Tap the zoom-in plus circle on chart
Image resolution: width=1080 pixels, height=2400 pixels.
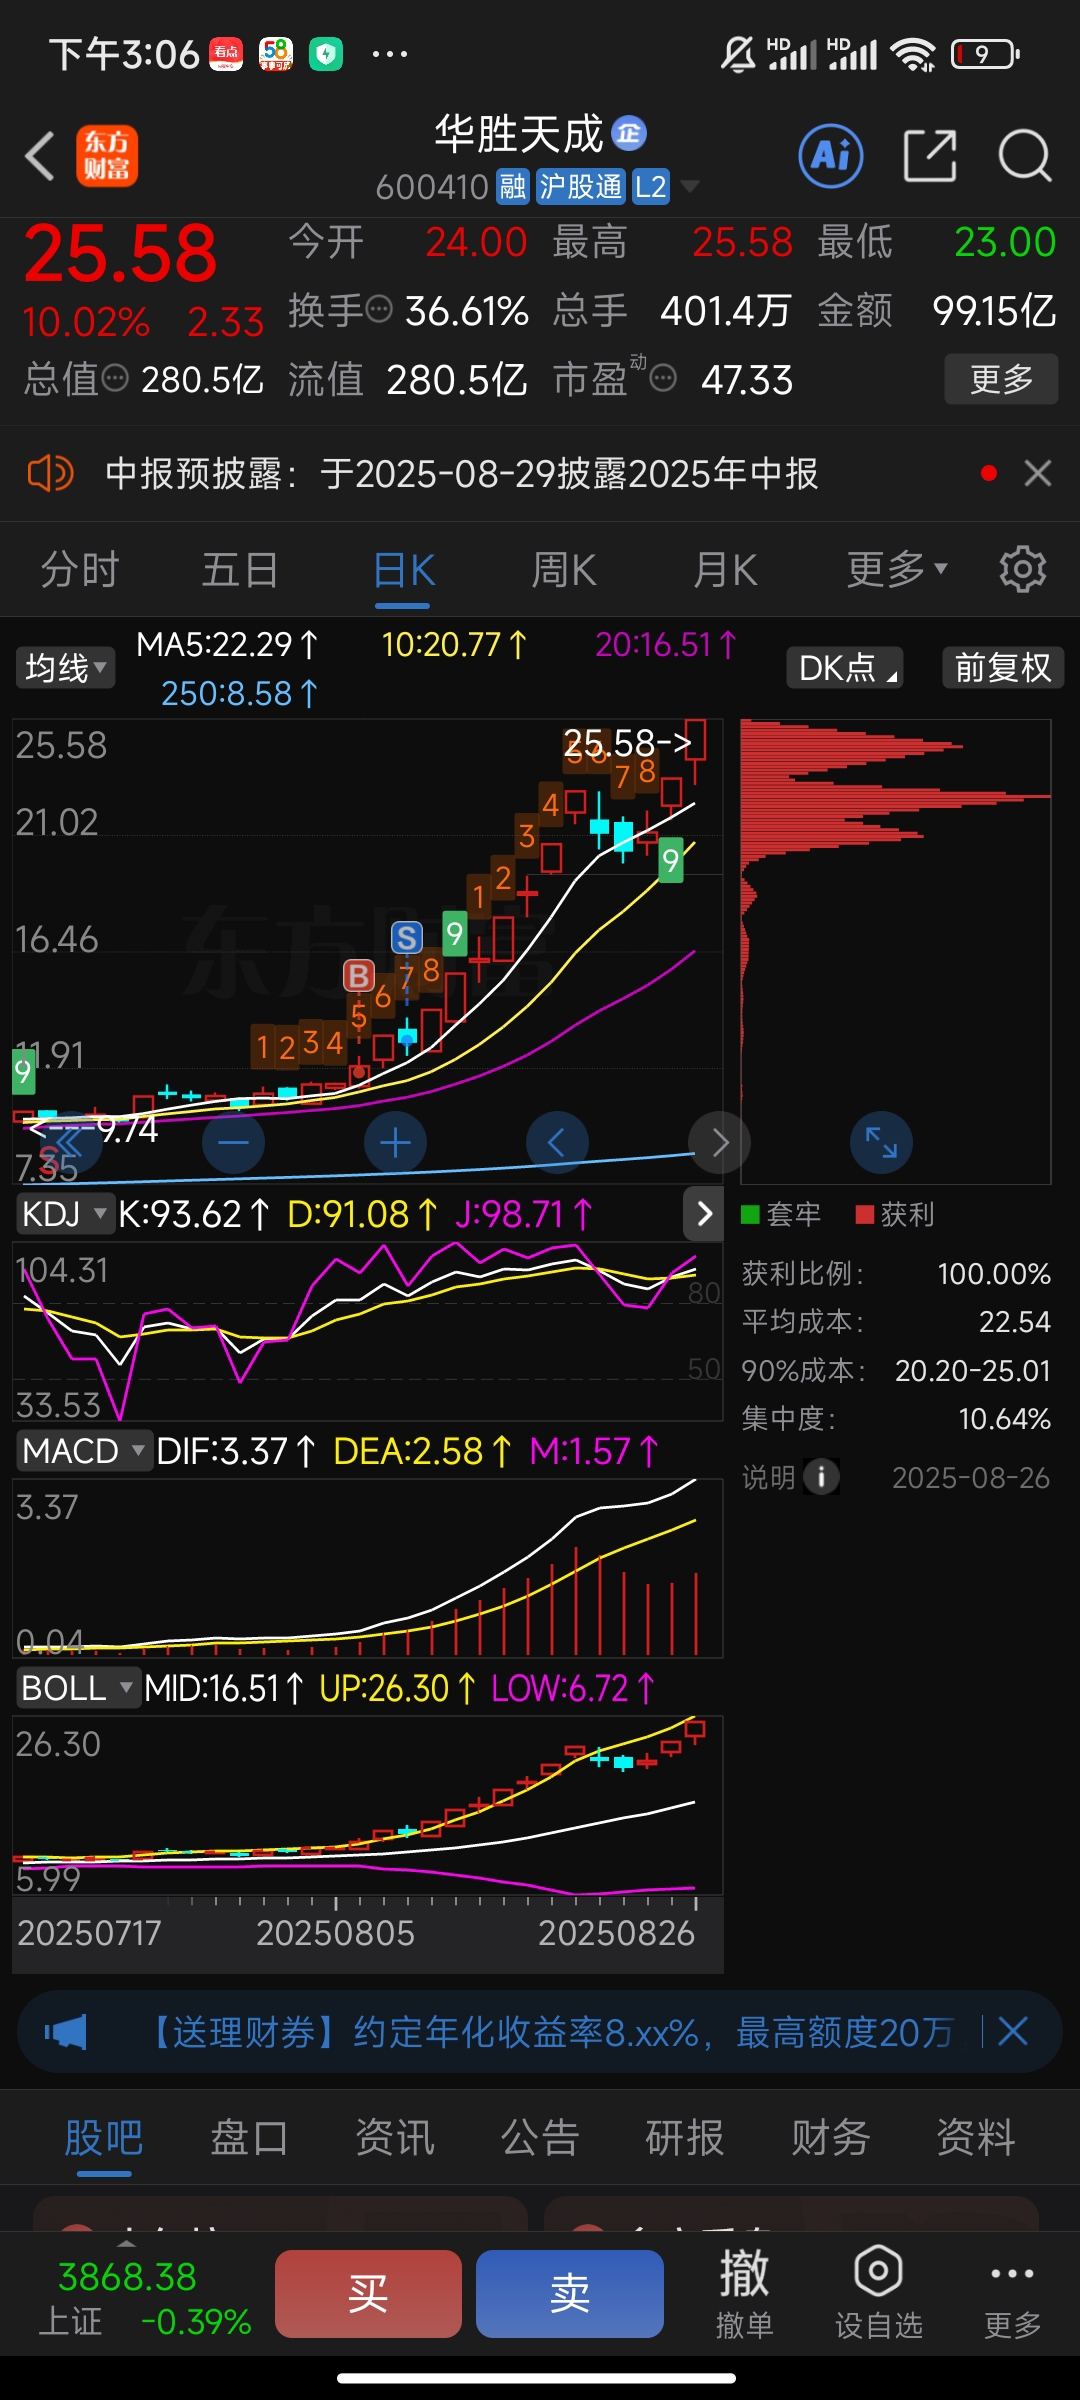[x=396, y=1142]
